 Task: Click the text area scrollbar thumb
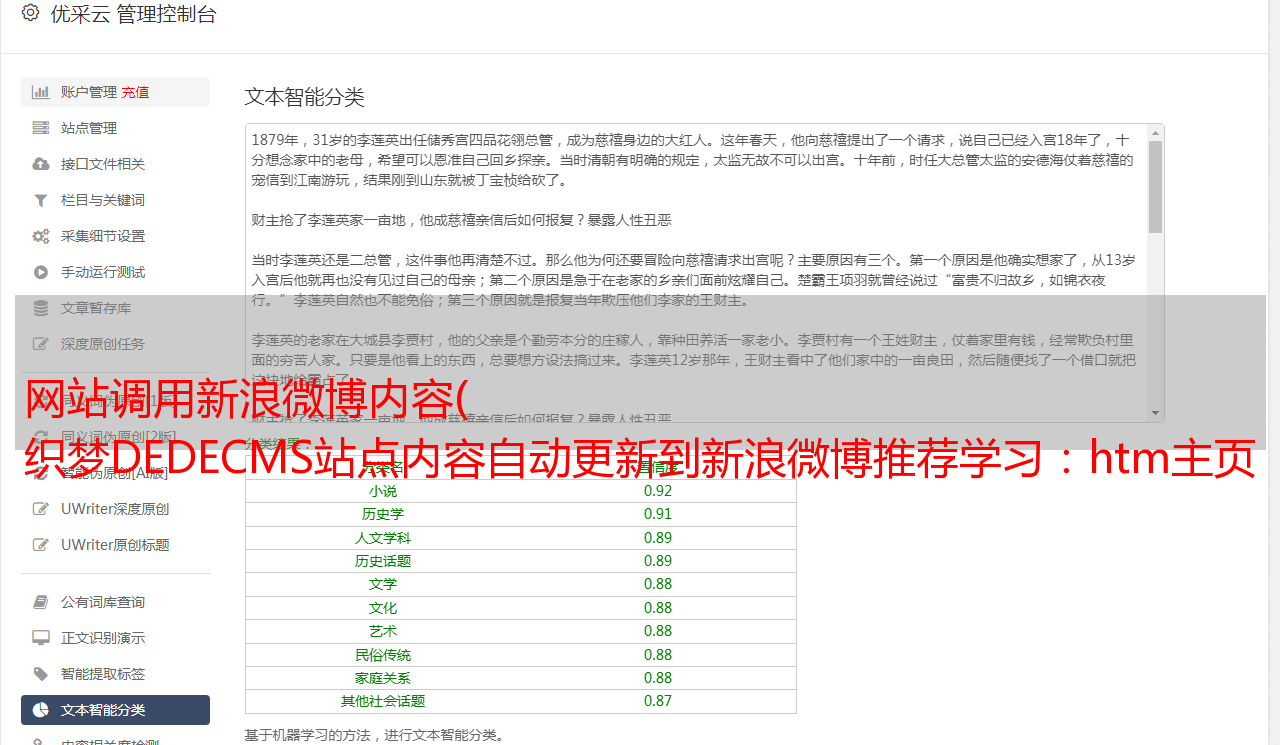(1156, 186)
